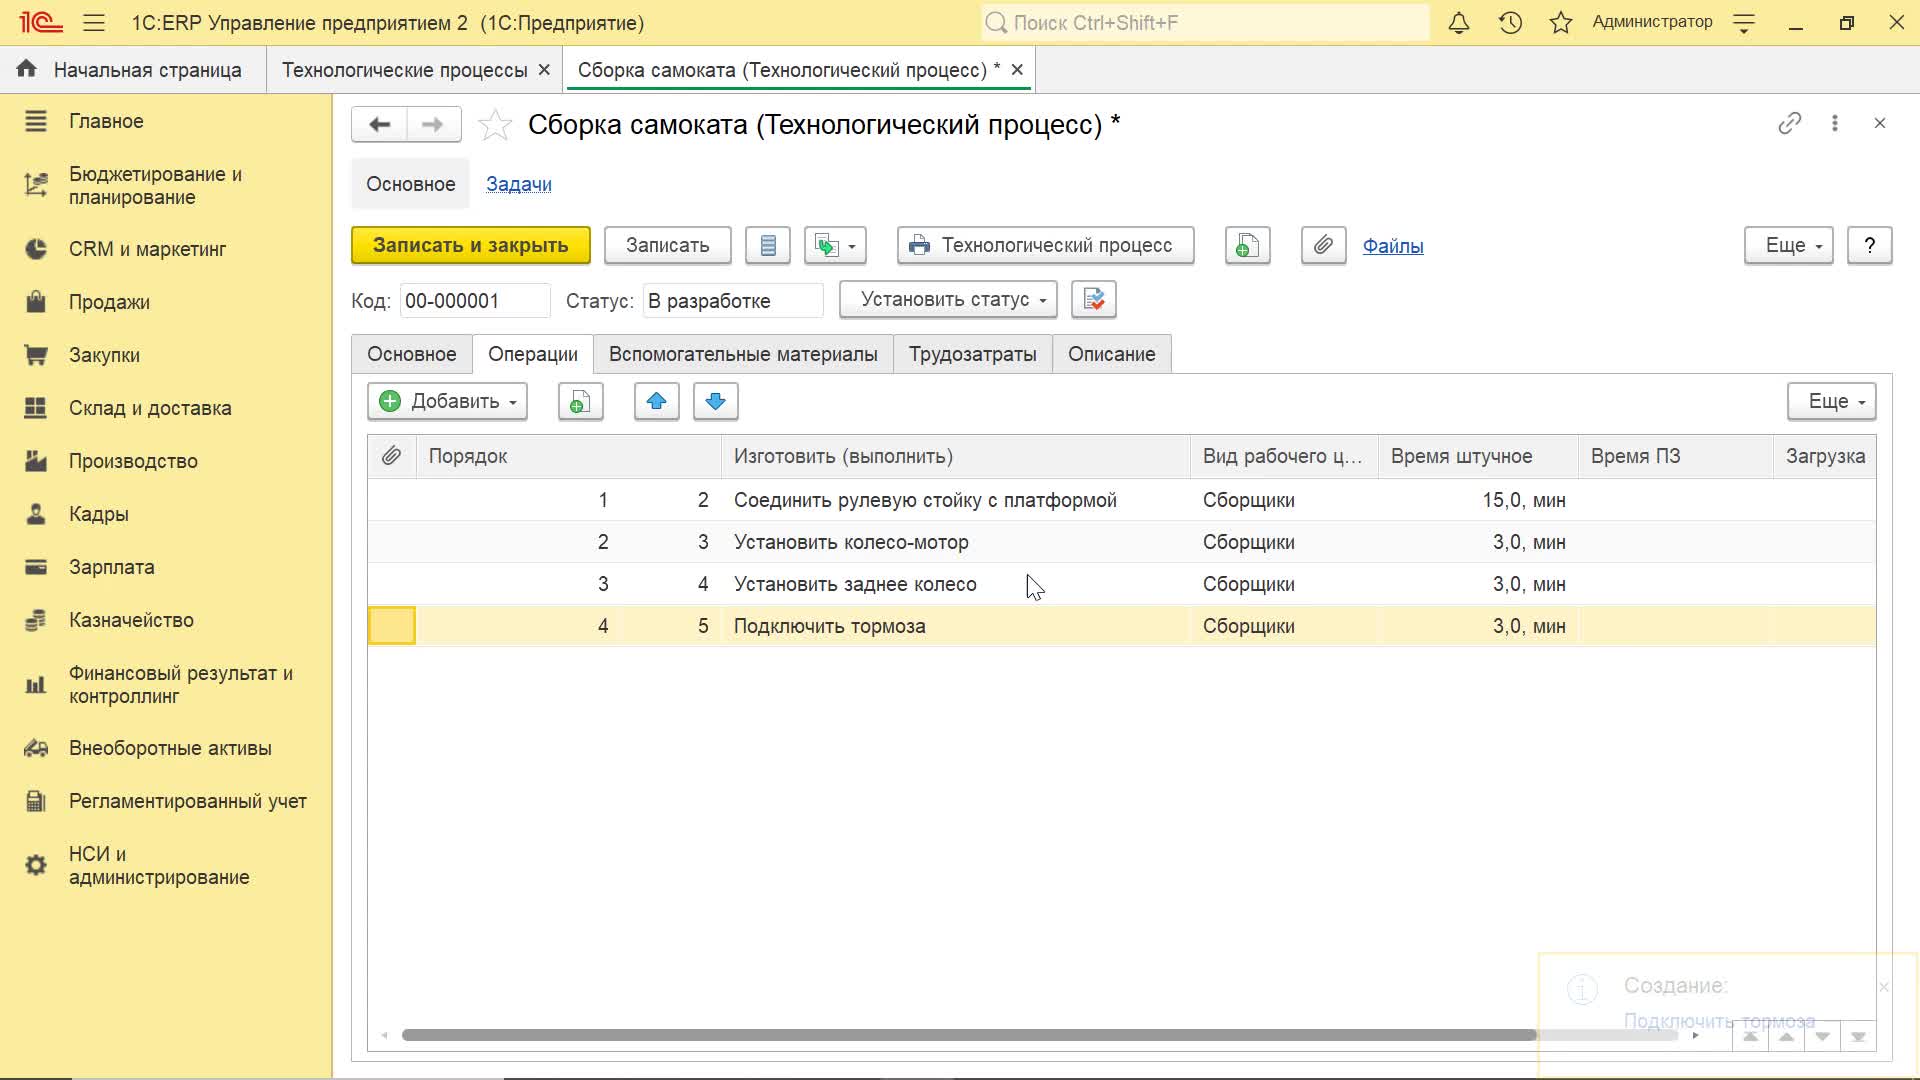Image resolution: width=1920 pixels, height=1080 pixels.
Task: Close Технологические процессы tab
Action: pos(544,70)
